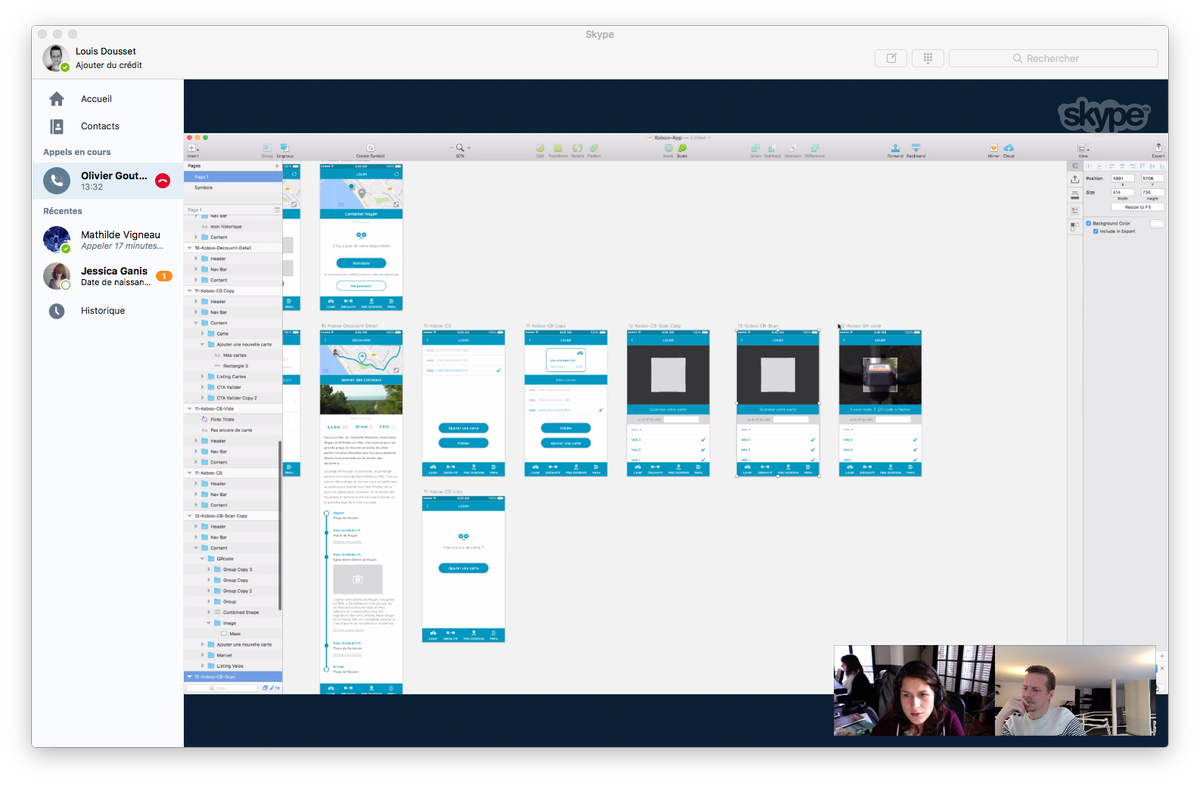
Task: Click the Mask icon in Sketch's toolbar
Action: click(670, 146)
